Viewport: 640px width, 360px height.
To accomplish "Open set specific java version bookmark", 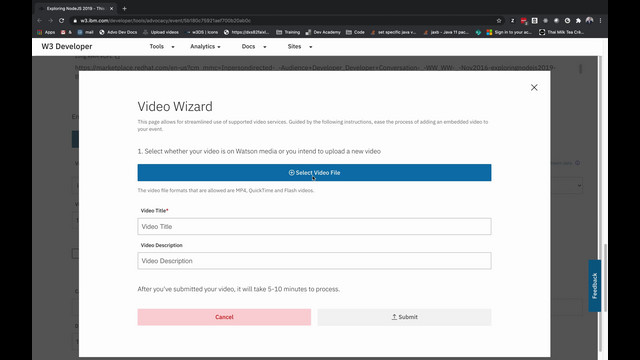I will coord(393,32).
